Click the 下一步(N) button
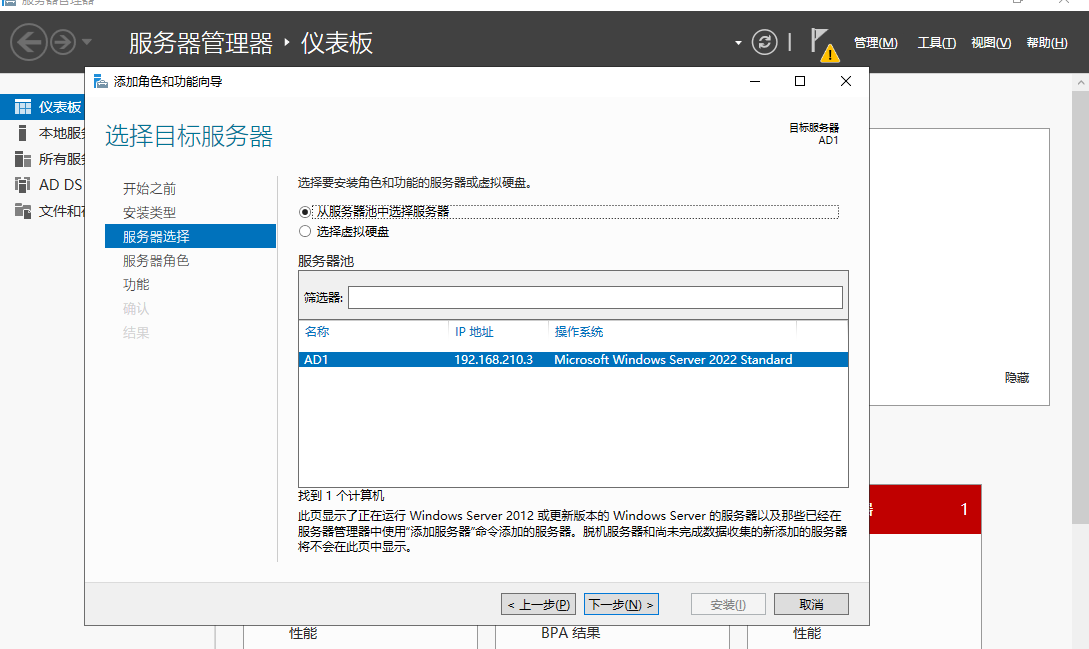 [x=621, y=605]
